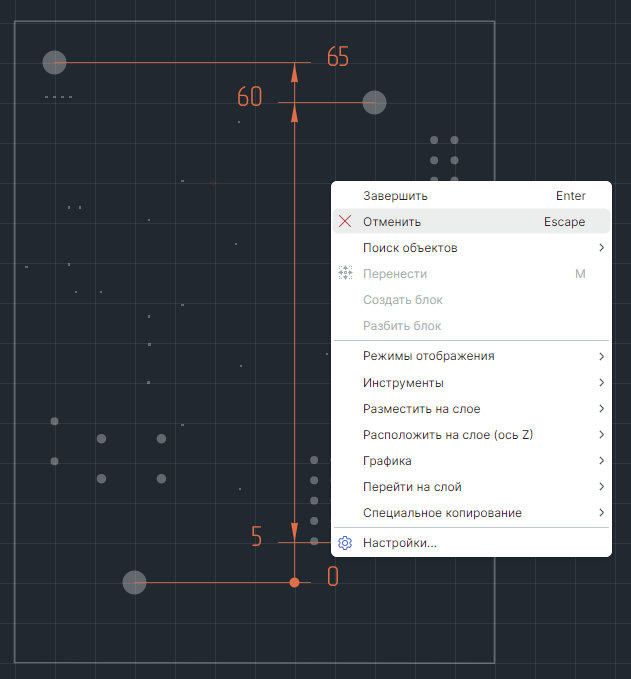The image size is (631, 679).
Task: Expand the Режимы отображения submenu chevron
Action: 601,357
